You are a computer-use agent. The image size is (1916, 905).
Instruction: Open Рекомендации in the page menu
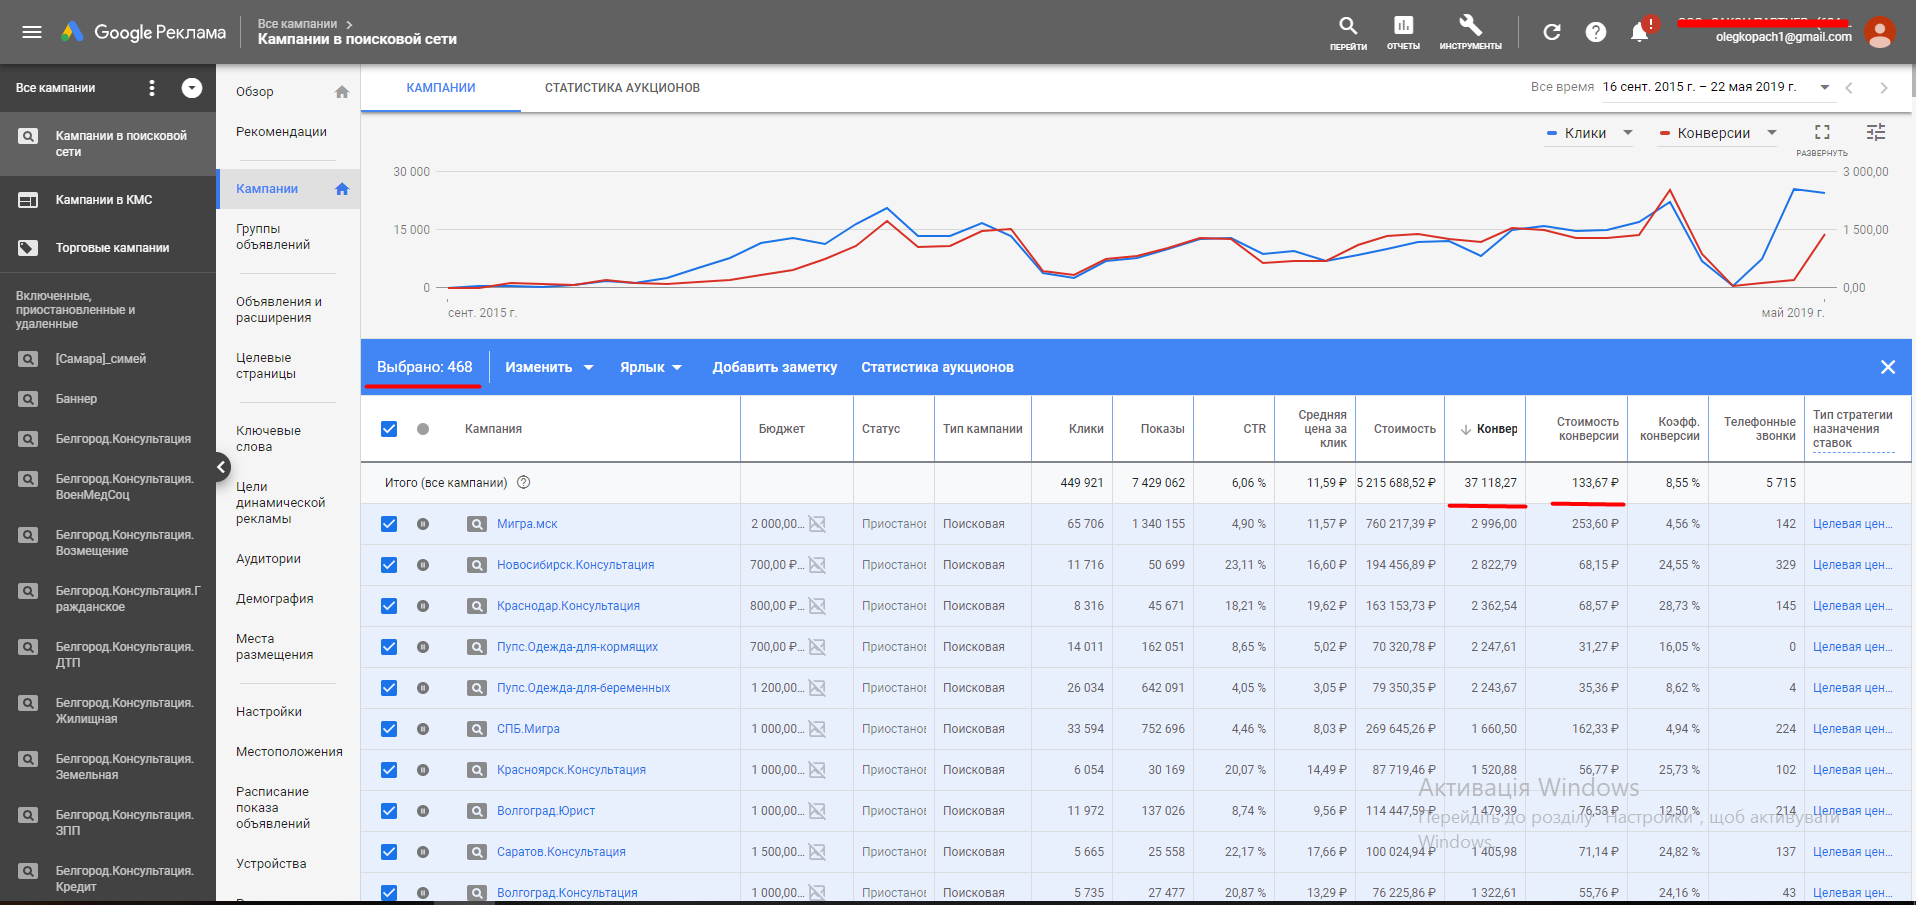(x=282, y=132)
